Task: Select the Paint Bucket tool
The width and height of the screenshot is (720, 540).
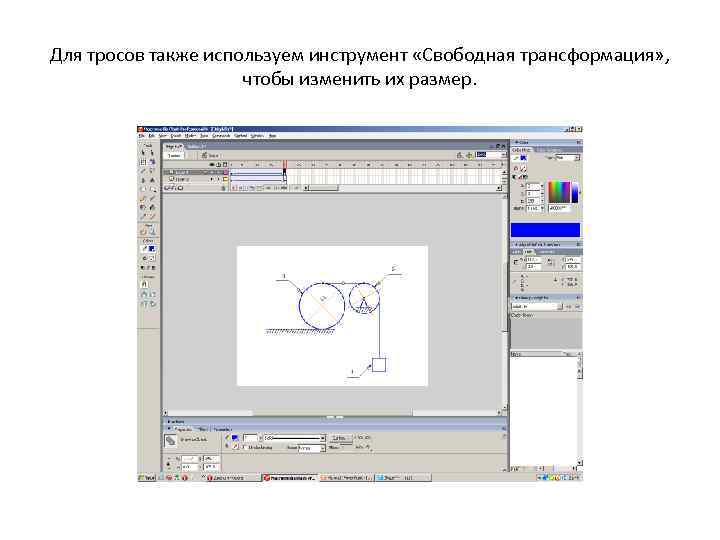Action: [x=152, y=207]
